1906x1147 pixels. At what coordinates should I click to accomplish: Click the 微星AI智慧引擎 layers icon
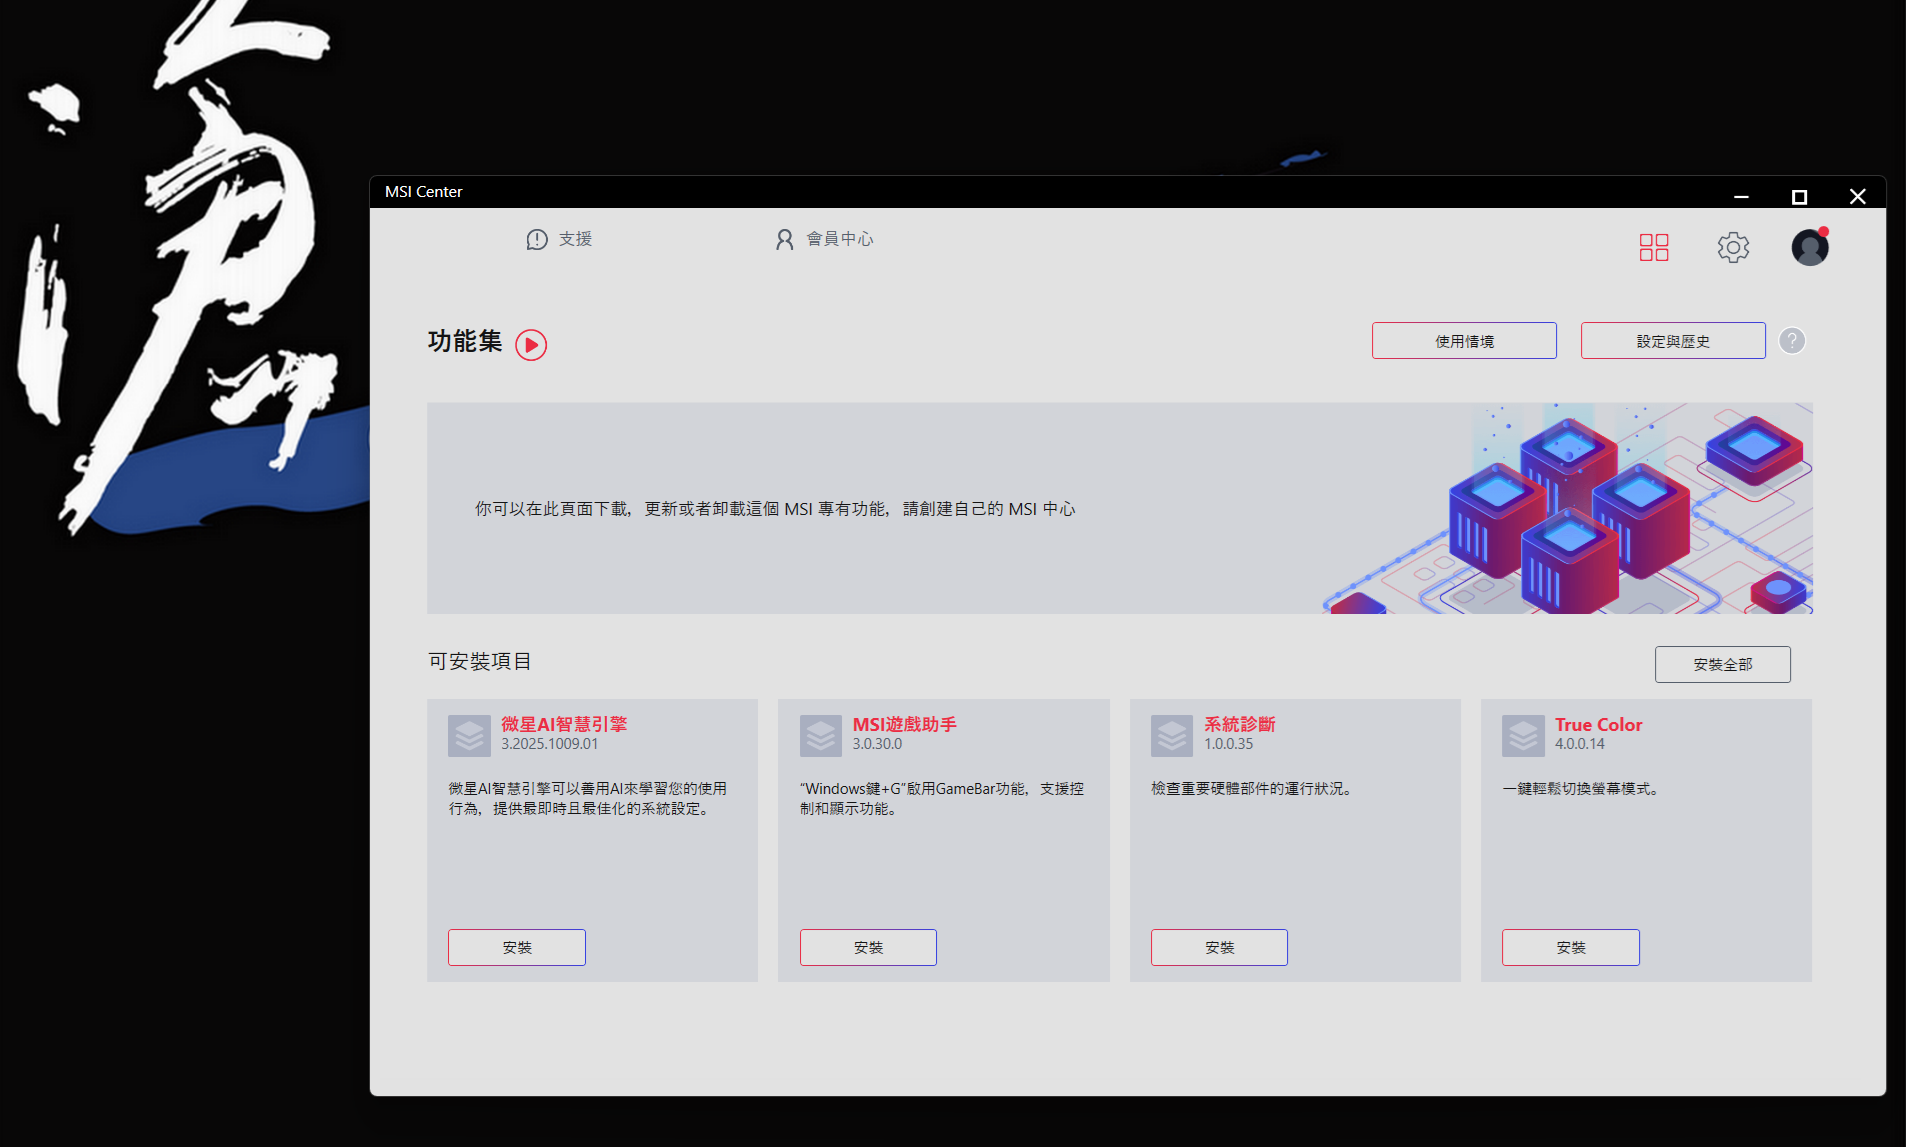[469, 736]
